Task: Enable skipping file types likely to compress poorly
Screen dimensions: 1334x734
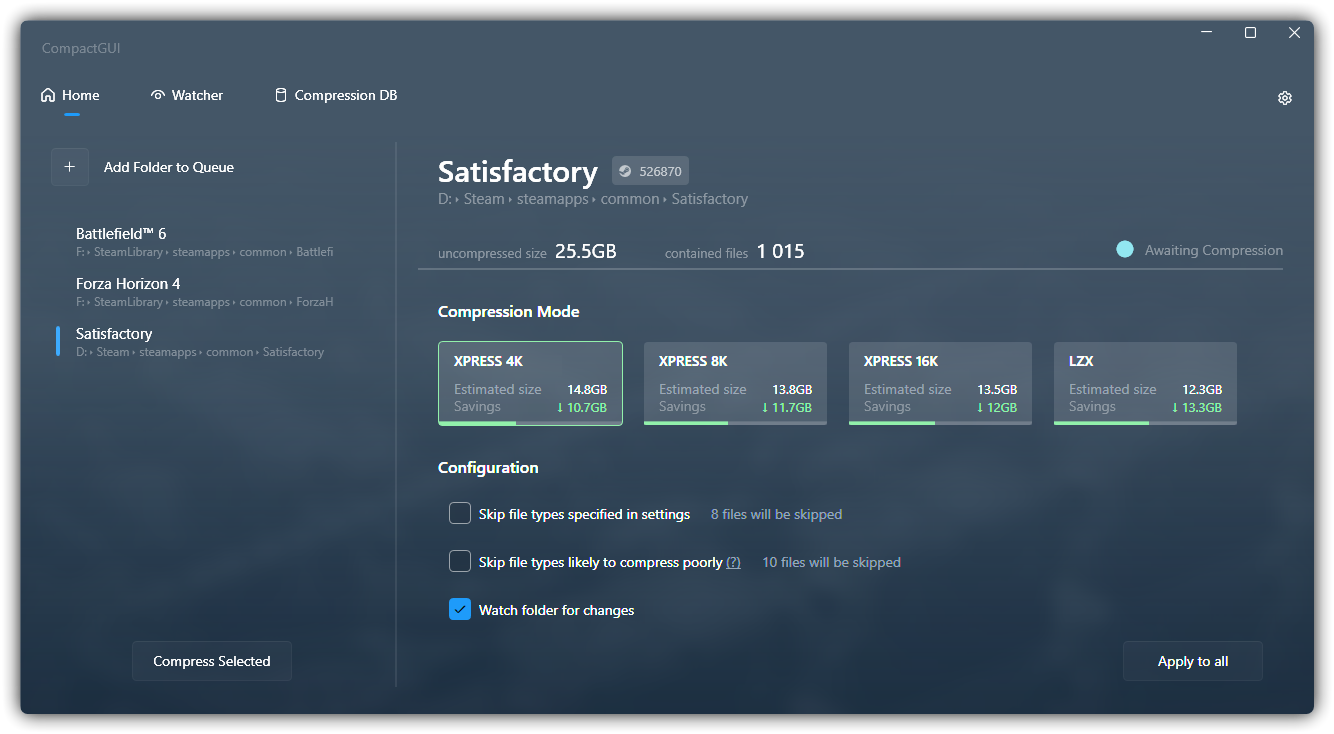Action: (x=460, y=562)
